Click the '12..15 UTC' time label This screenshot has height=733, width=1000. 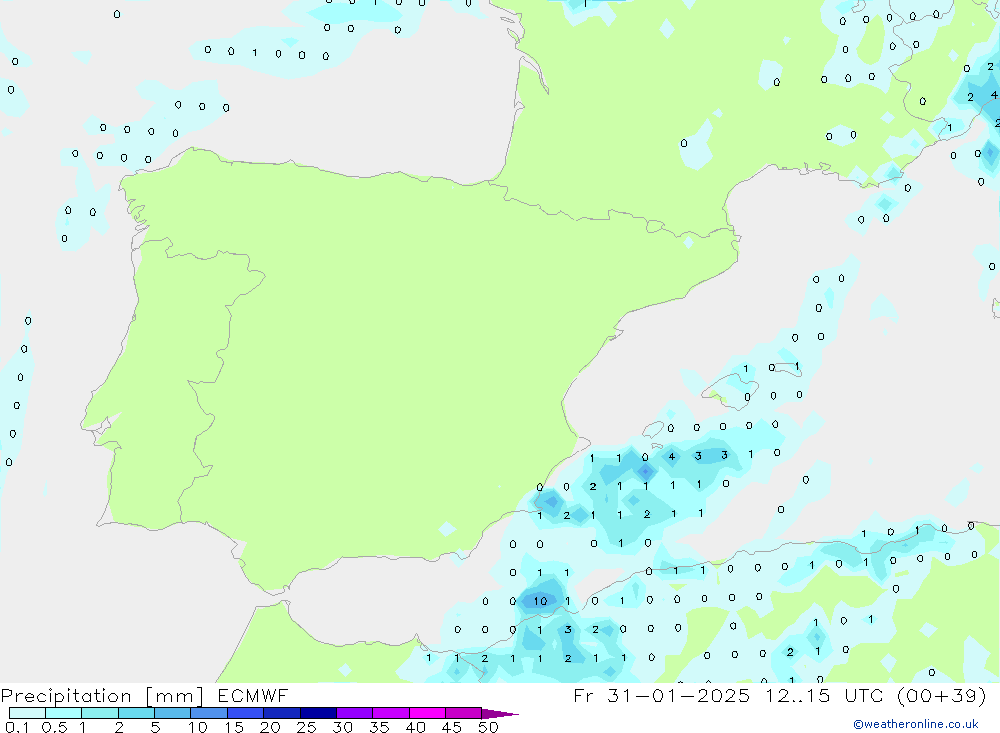pyautogui.click(x=825, y=695)
